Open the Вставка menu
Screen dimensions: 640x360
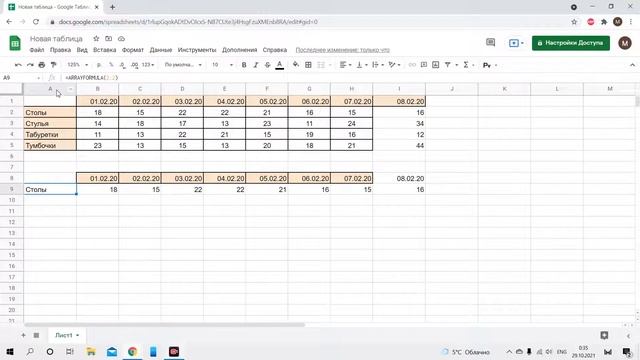point(104,50)
